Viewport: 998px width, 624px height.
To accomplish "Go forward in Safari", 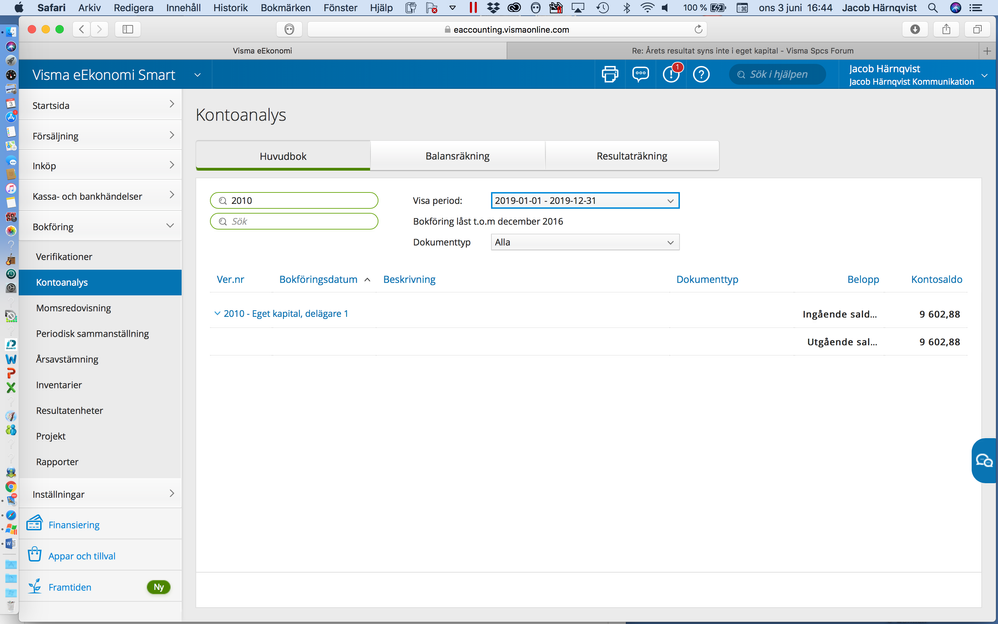I will (99, 29).
